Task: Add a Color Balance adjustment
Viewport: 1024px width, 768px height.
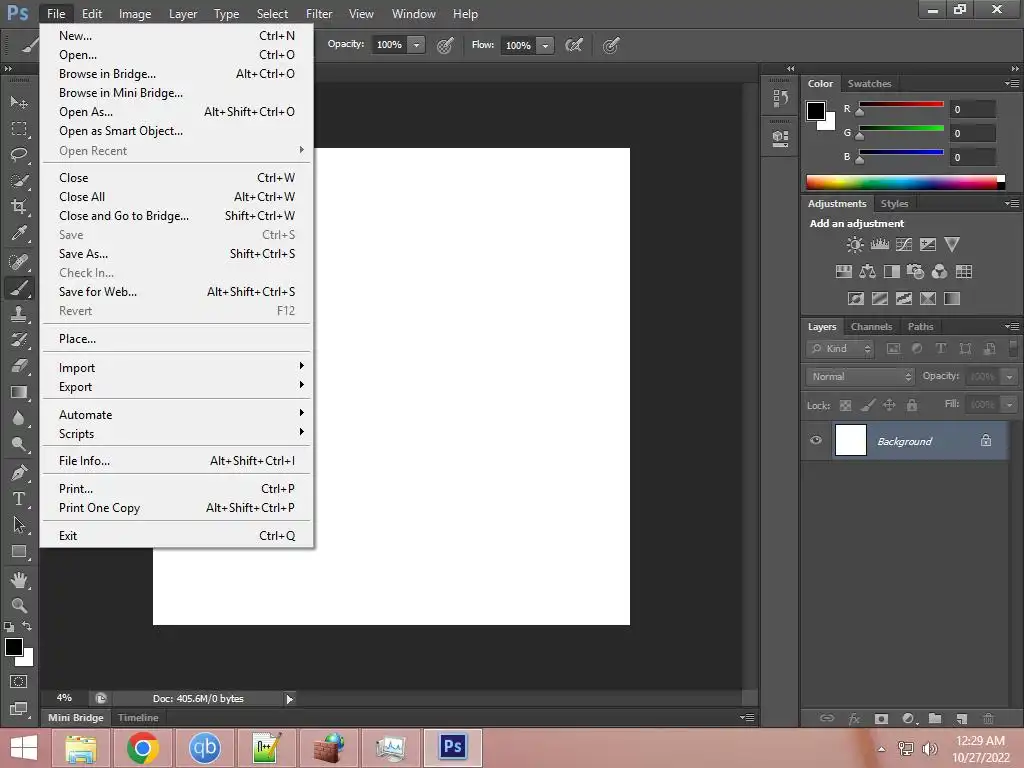Action: 867,272
